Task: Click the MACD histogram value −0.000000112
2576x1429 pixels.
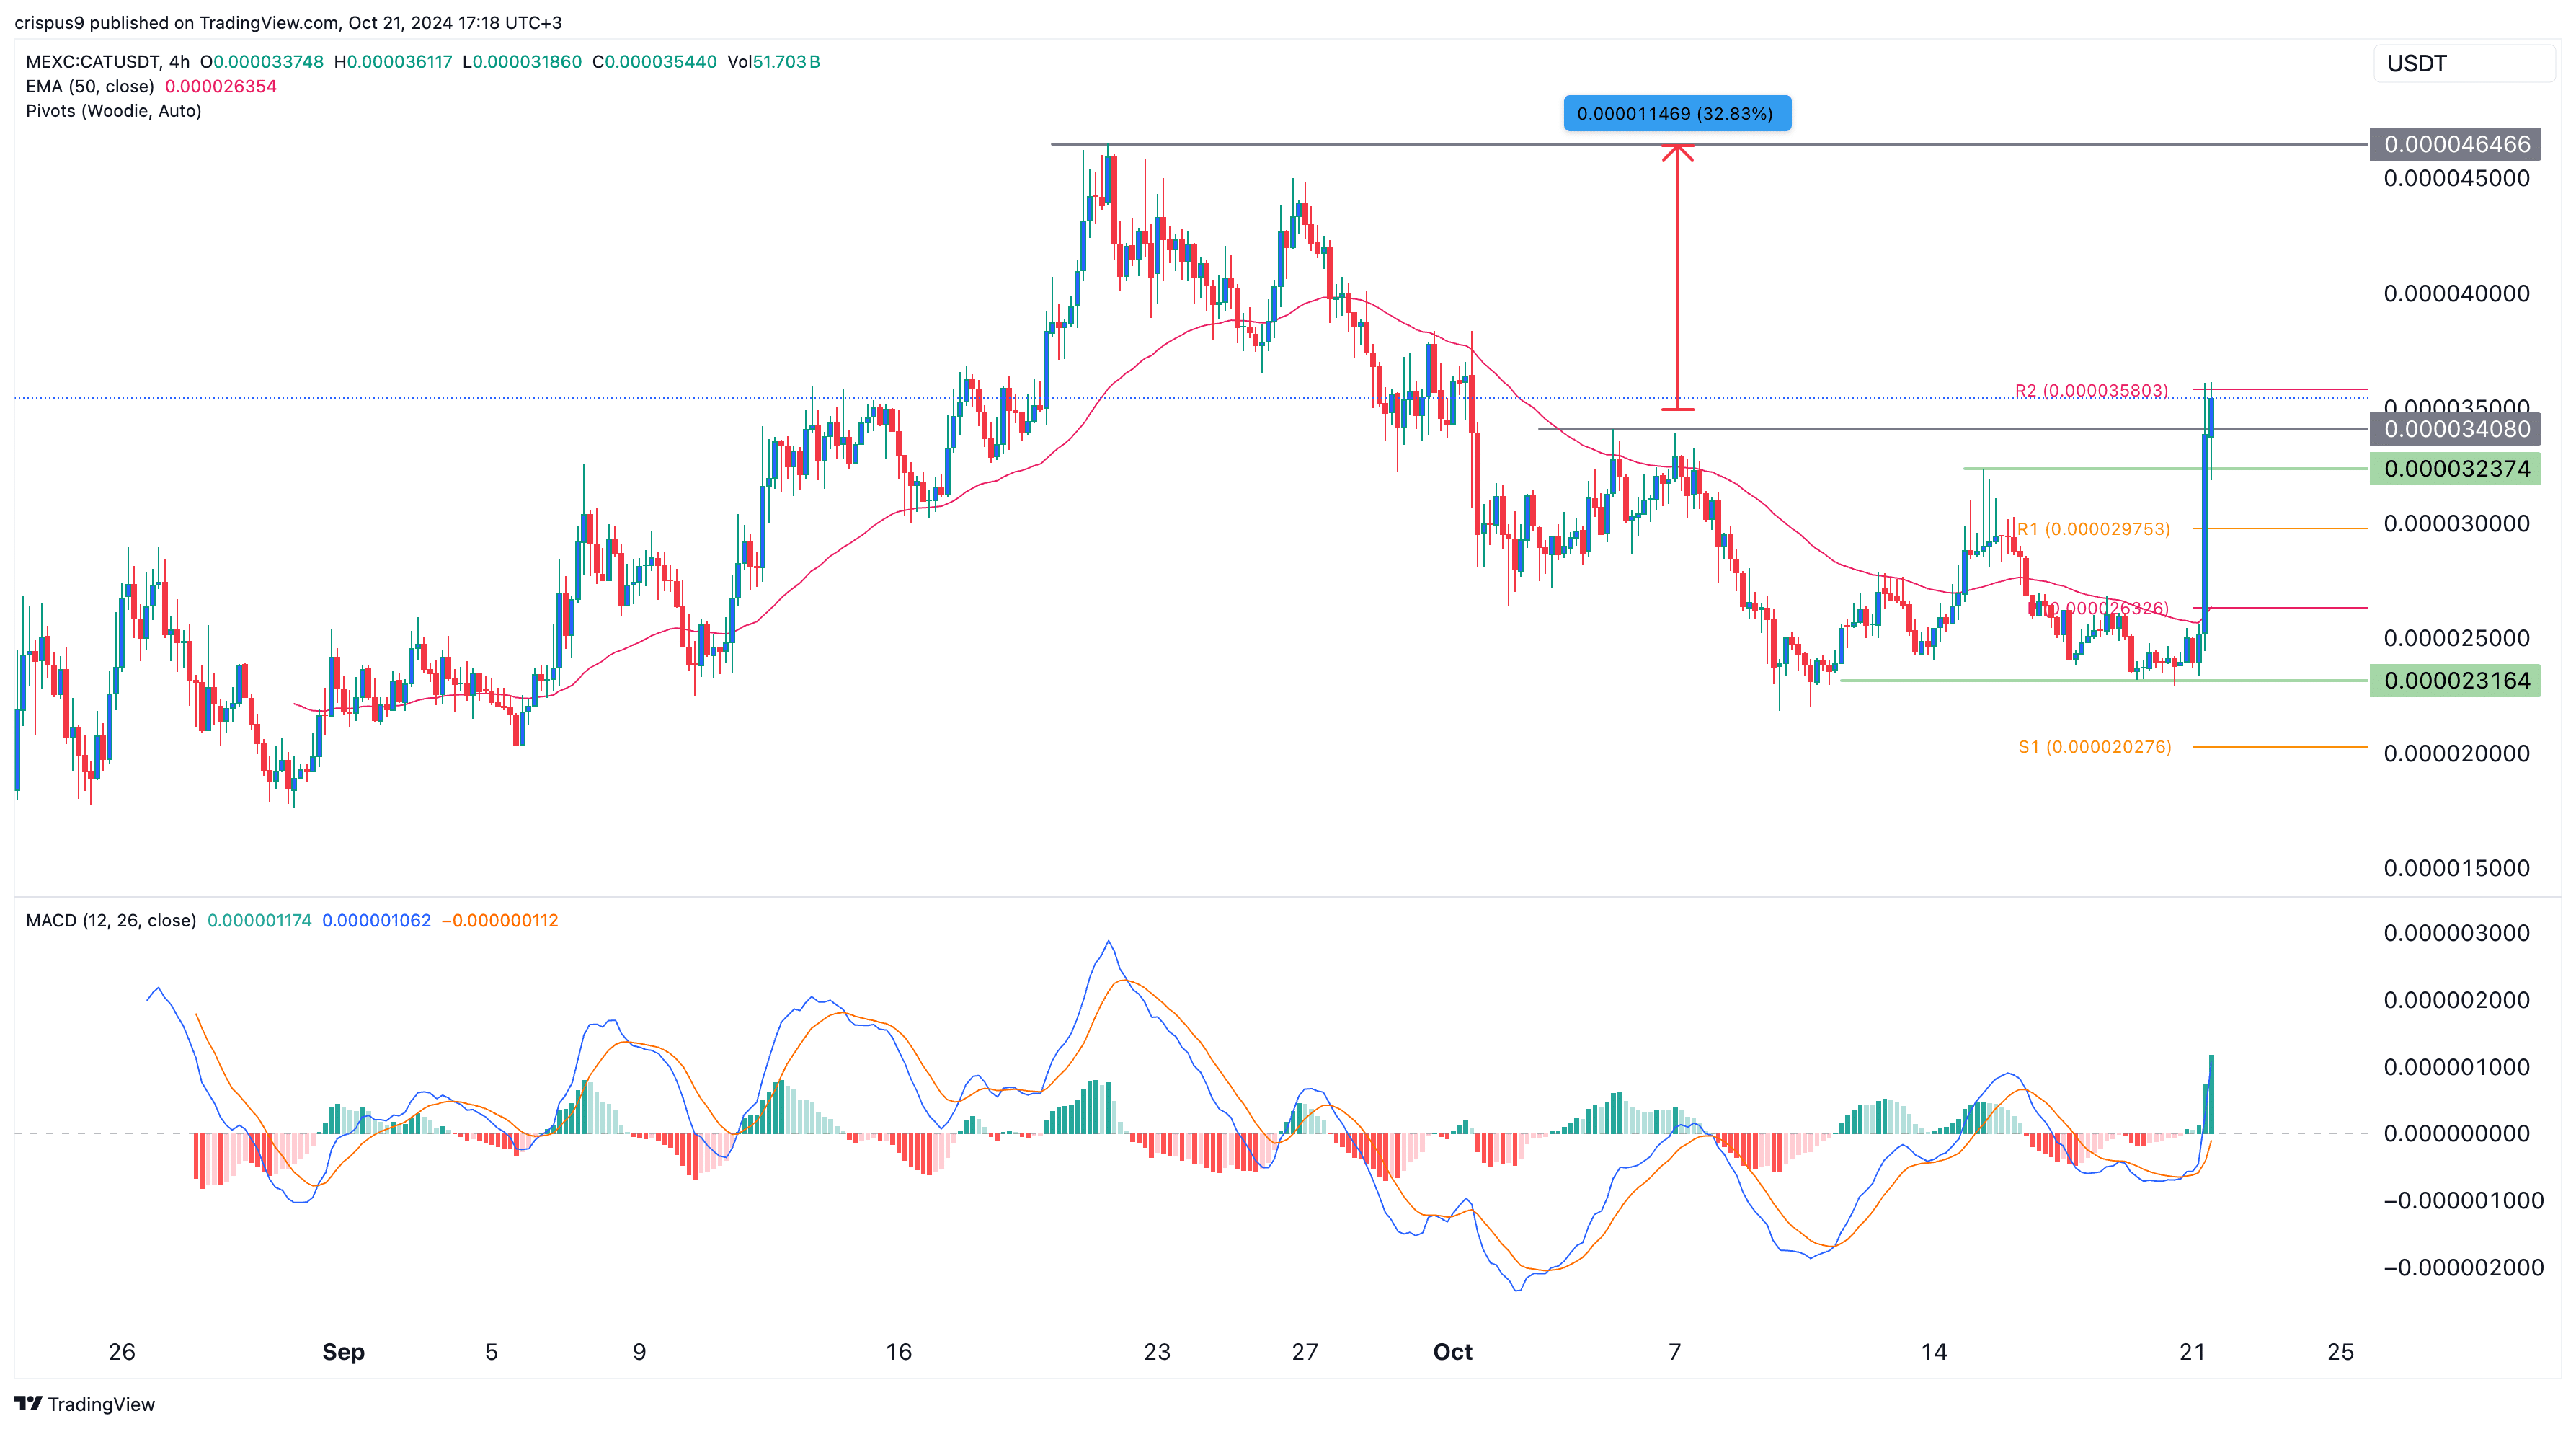Action: point(500,920)
